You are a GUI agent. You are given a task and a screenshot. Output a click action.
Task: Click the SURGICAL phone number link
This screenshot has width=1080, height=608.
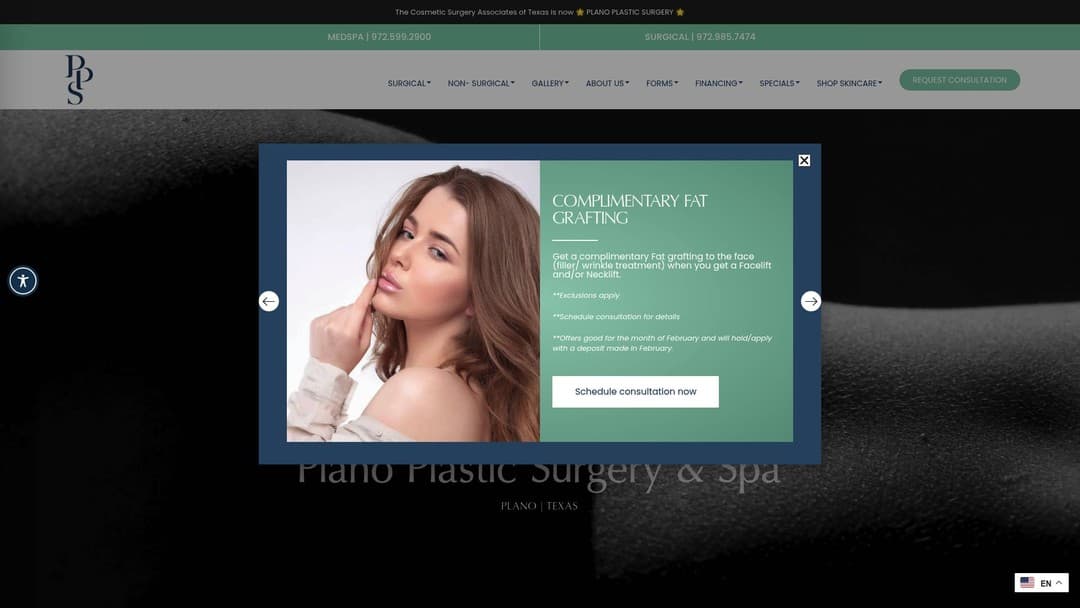coord(699,37)
